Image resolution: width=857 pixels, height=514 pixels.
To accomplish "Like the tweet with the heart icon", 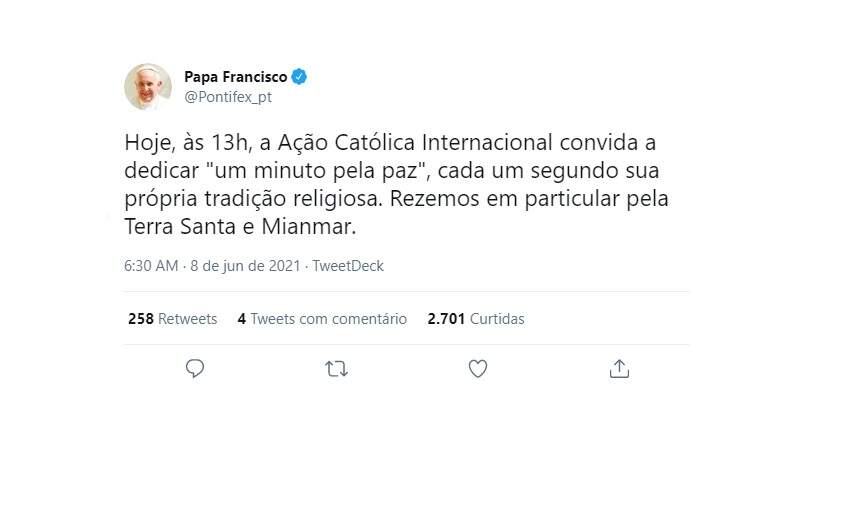I will 478,369.
